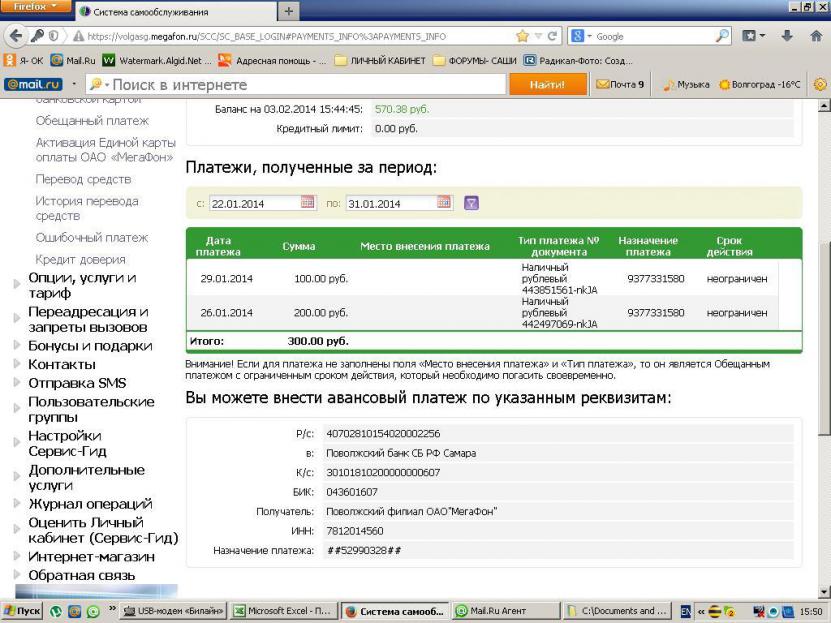Viewport: 831px width, 623px height.
Task: Click the Firefox downloads arrow icon
Action: (786, 36)
